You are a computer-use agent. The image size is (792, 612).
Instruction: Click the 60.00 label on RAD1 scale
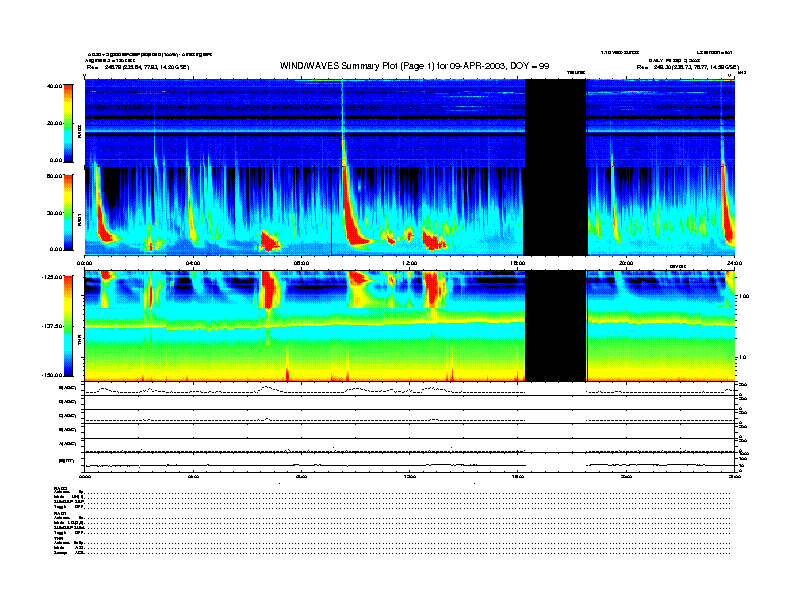(54, 176)
